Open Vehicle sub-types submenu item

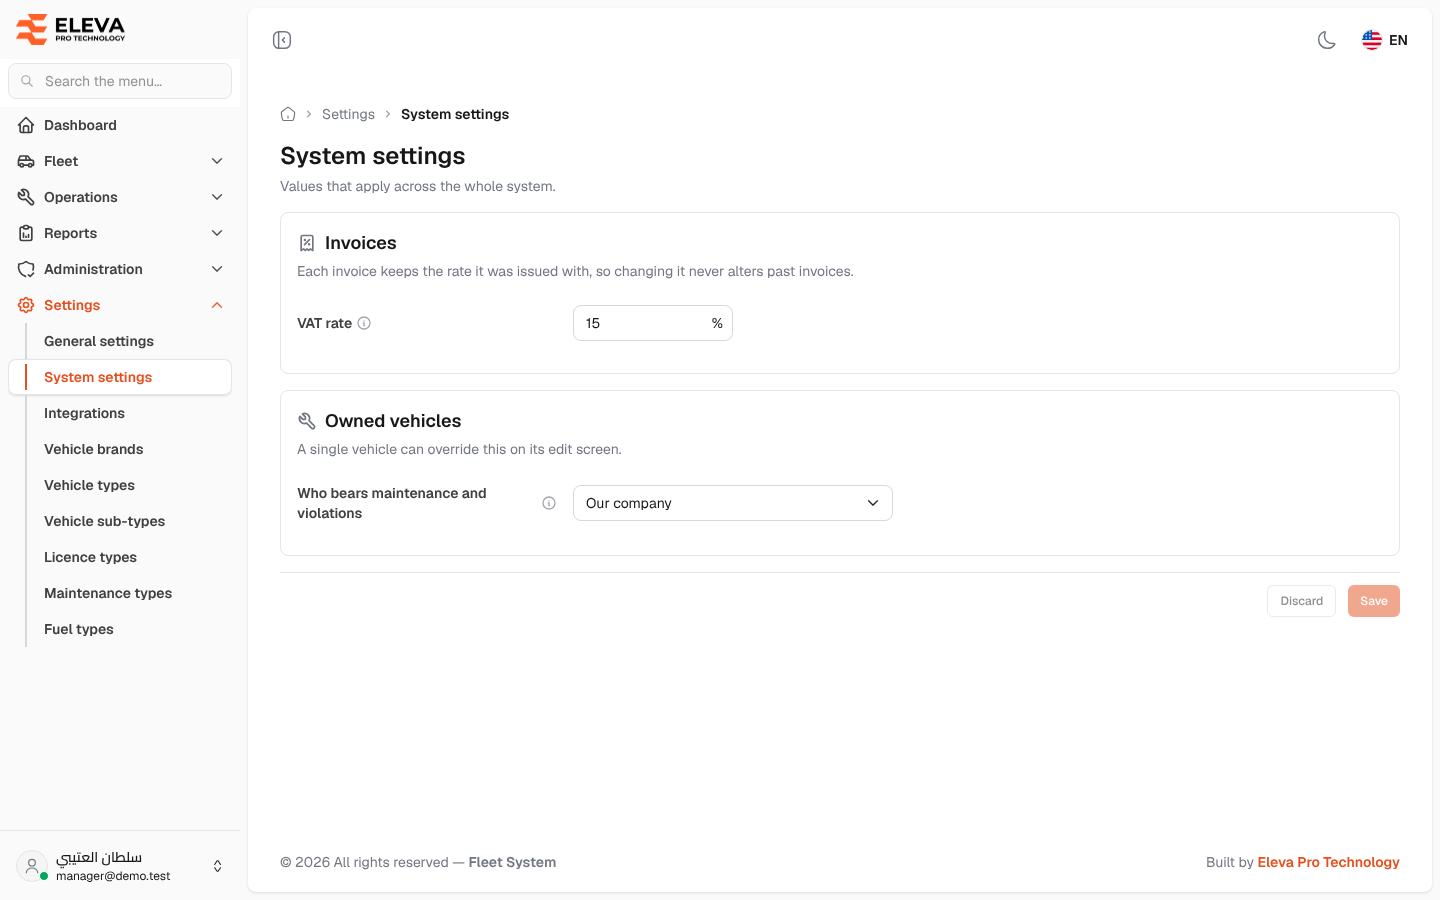(120, 521)
